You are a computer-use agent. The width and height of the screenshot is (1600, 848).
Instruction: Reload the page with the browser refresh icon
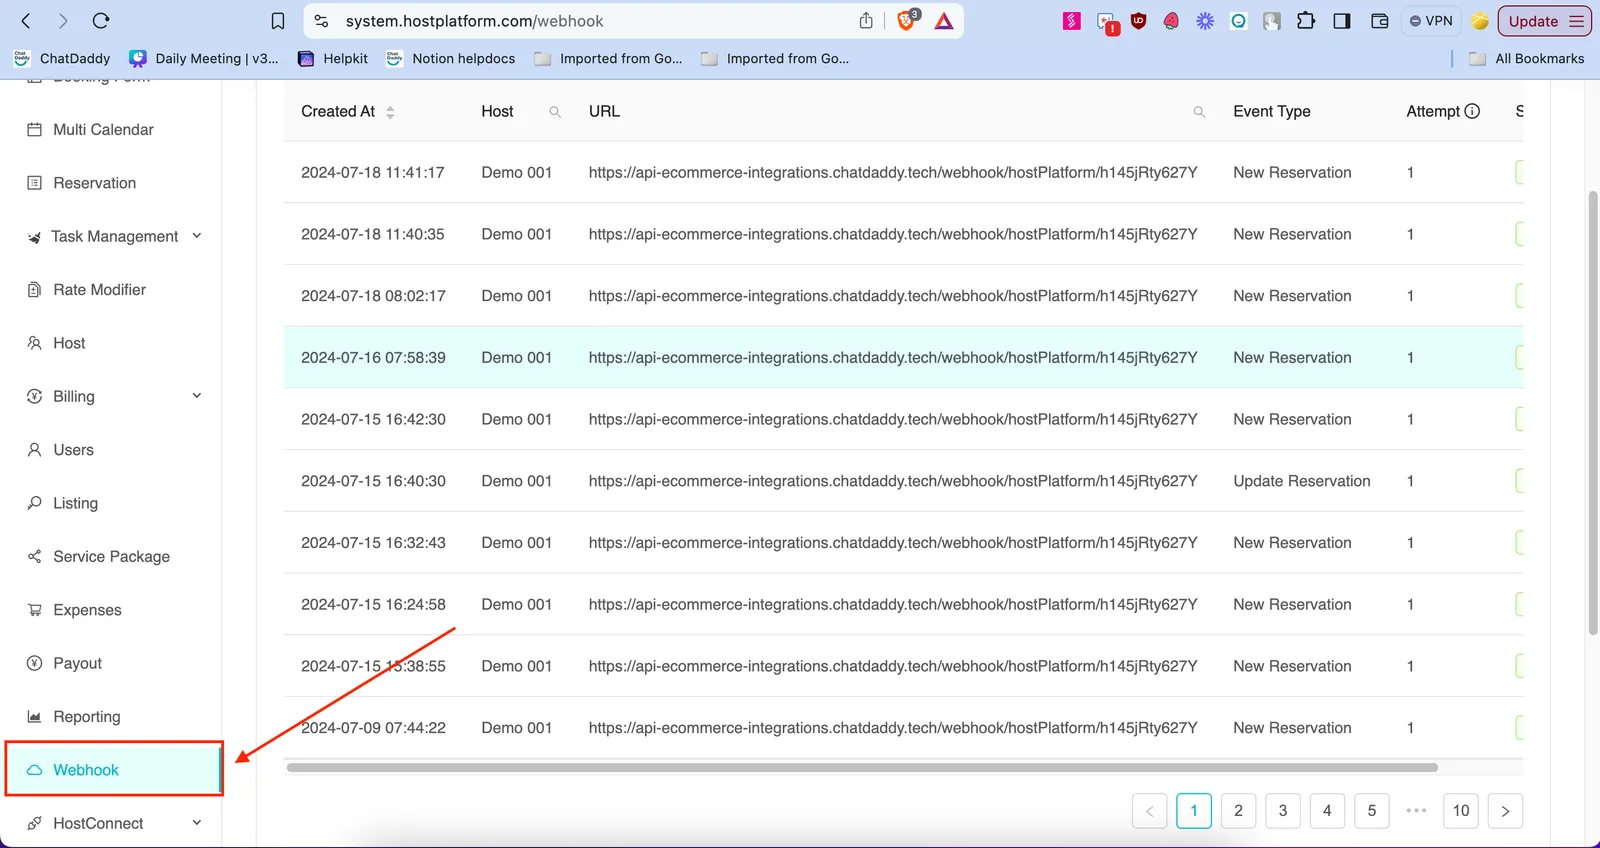pos(101,21)
